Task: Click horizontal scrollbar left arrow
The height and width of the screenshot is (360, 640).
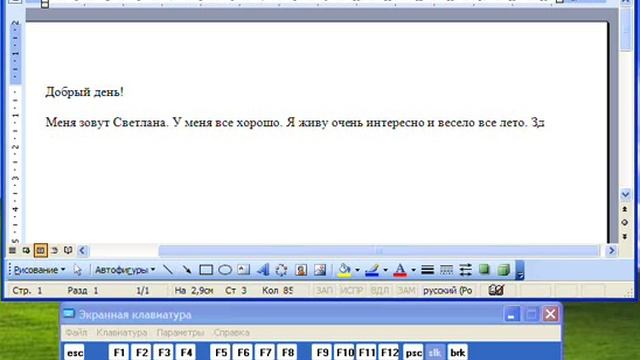Action: 82,250
